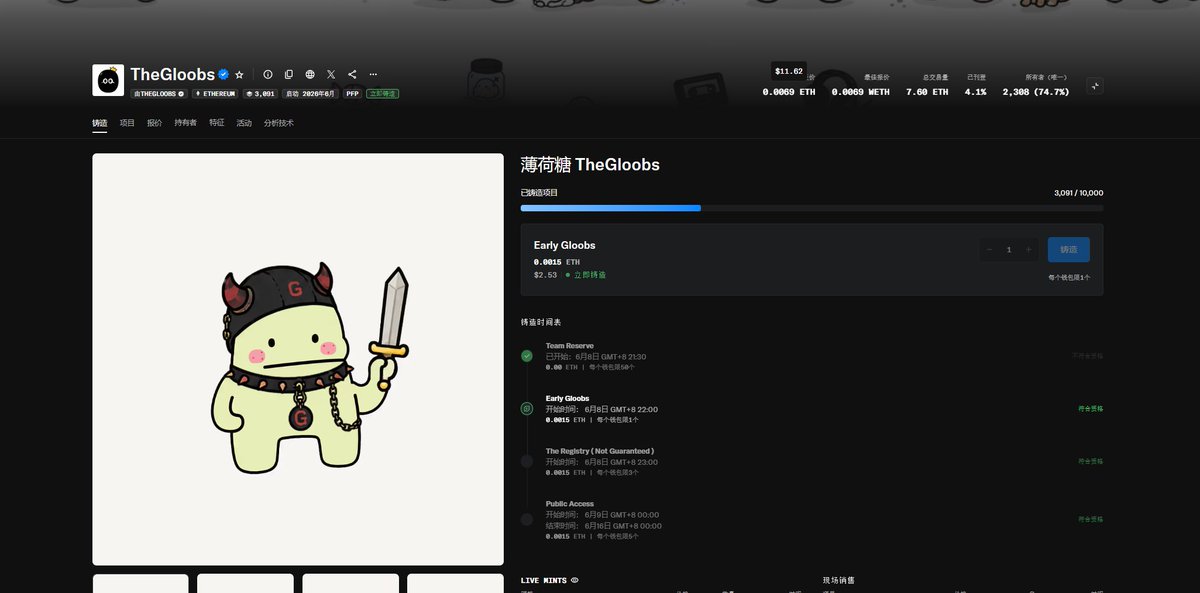Open the website globe icon
Screen dimensions: 1200x593
point(310,74)
